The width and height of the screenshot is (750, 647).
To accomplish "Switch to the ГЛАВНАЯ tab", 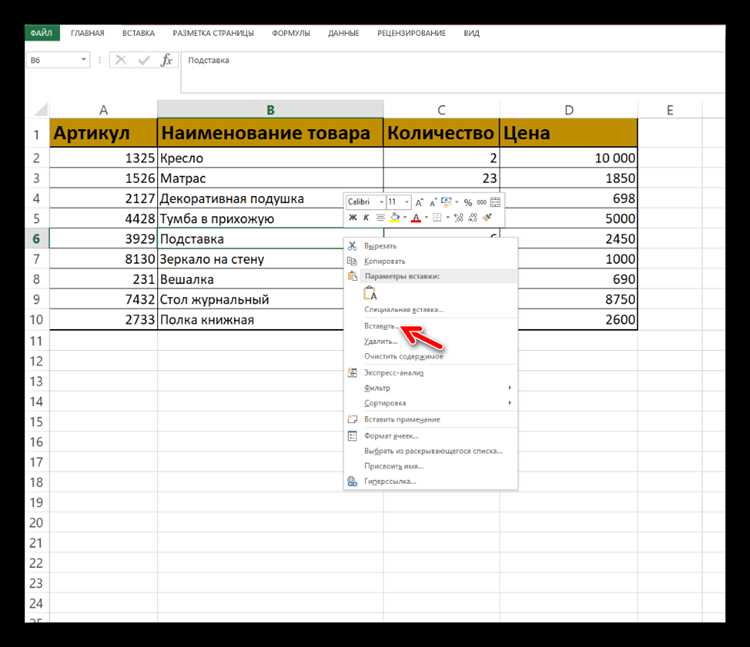I will 87,33.
